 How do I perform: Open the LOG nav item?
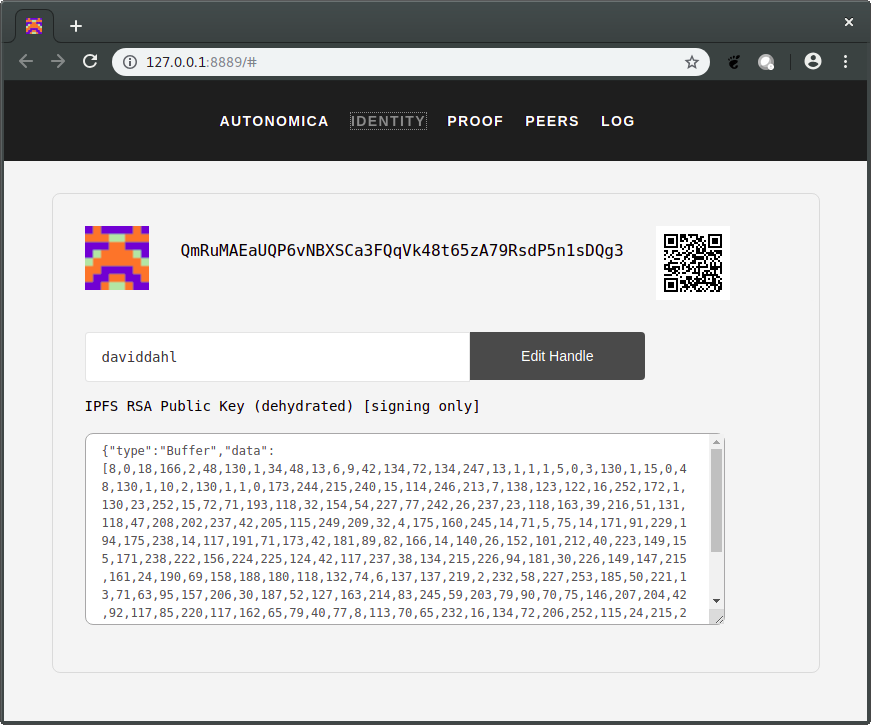618,121
